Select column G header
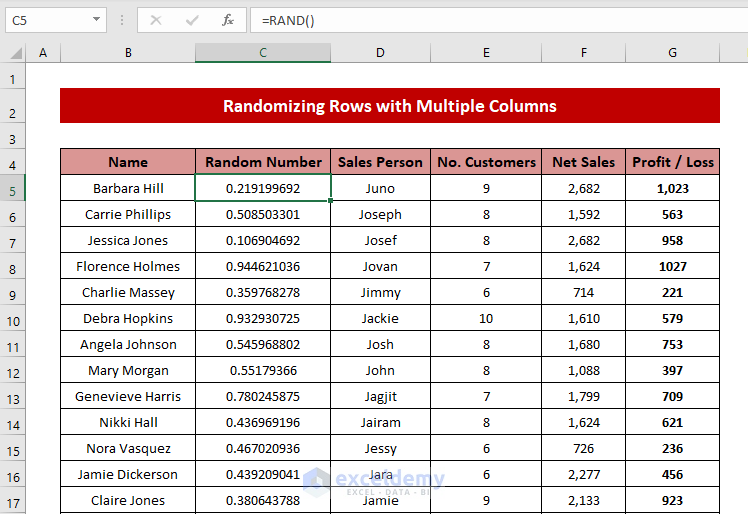This screenshot has width=748, height=514. click(x=672, y=52)
